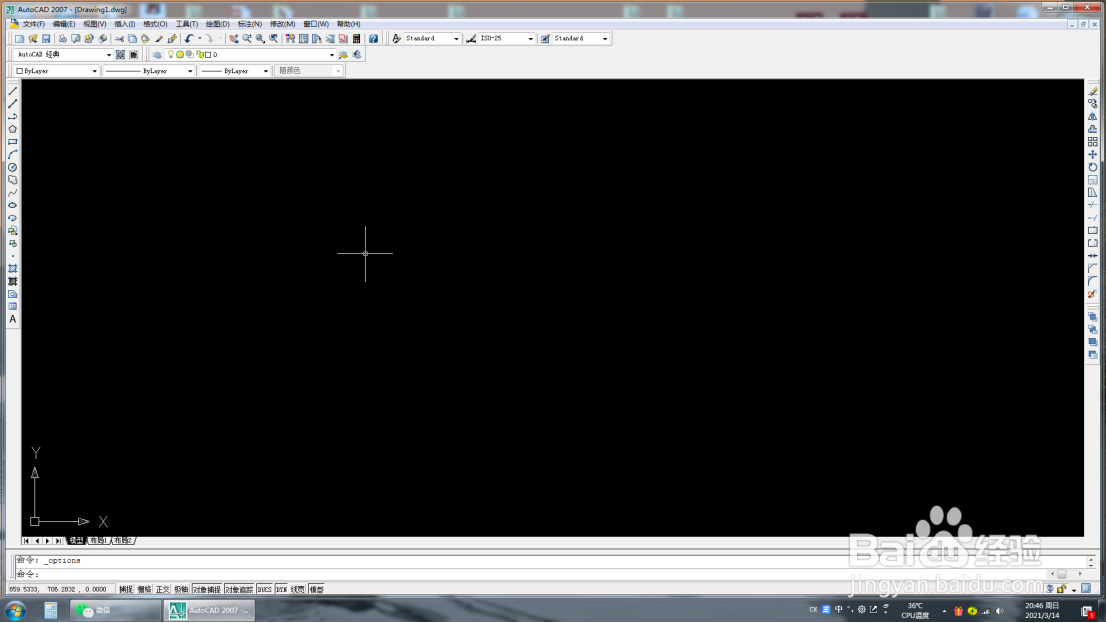
Task: Select the Rotate tool
Action: click(1093, 167)
